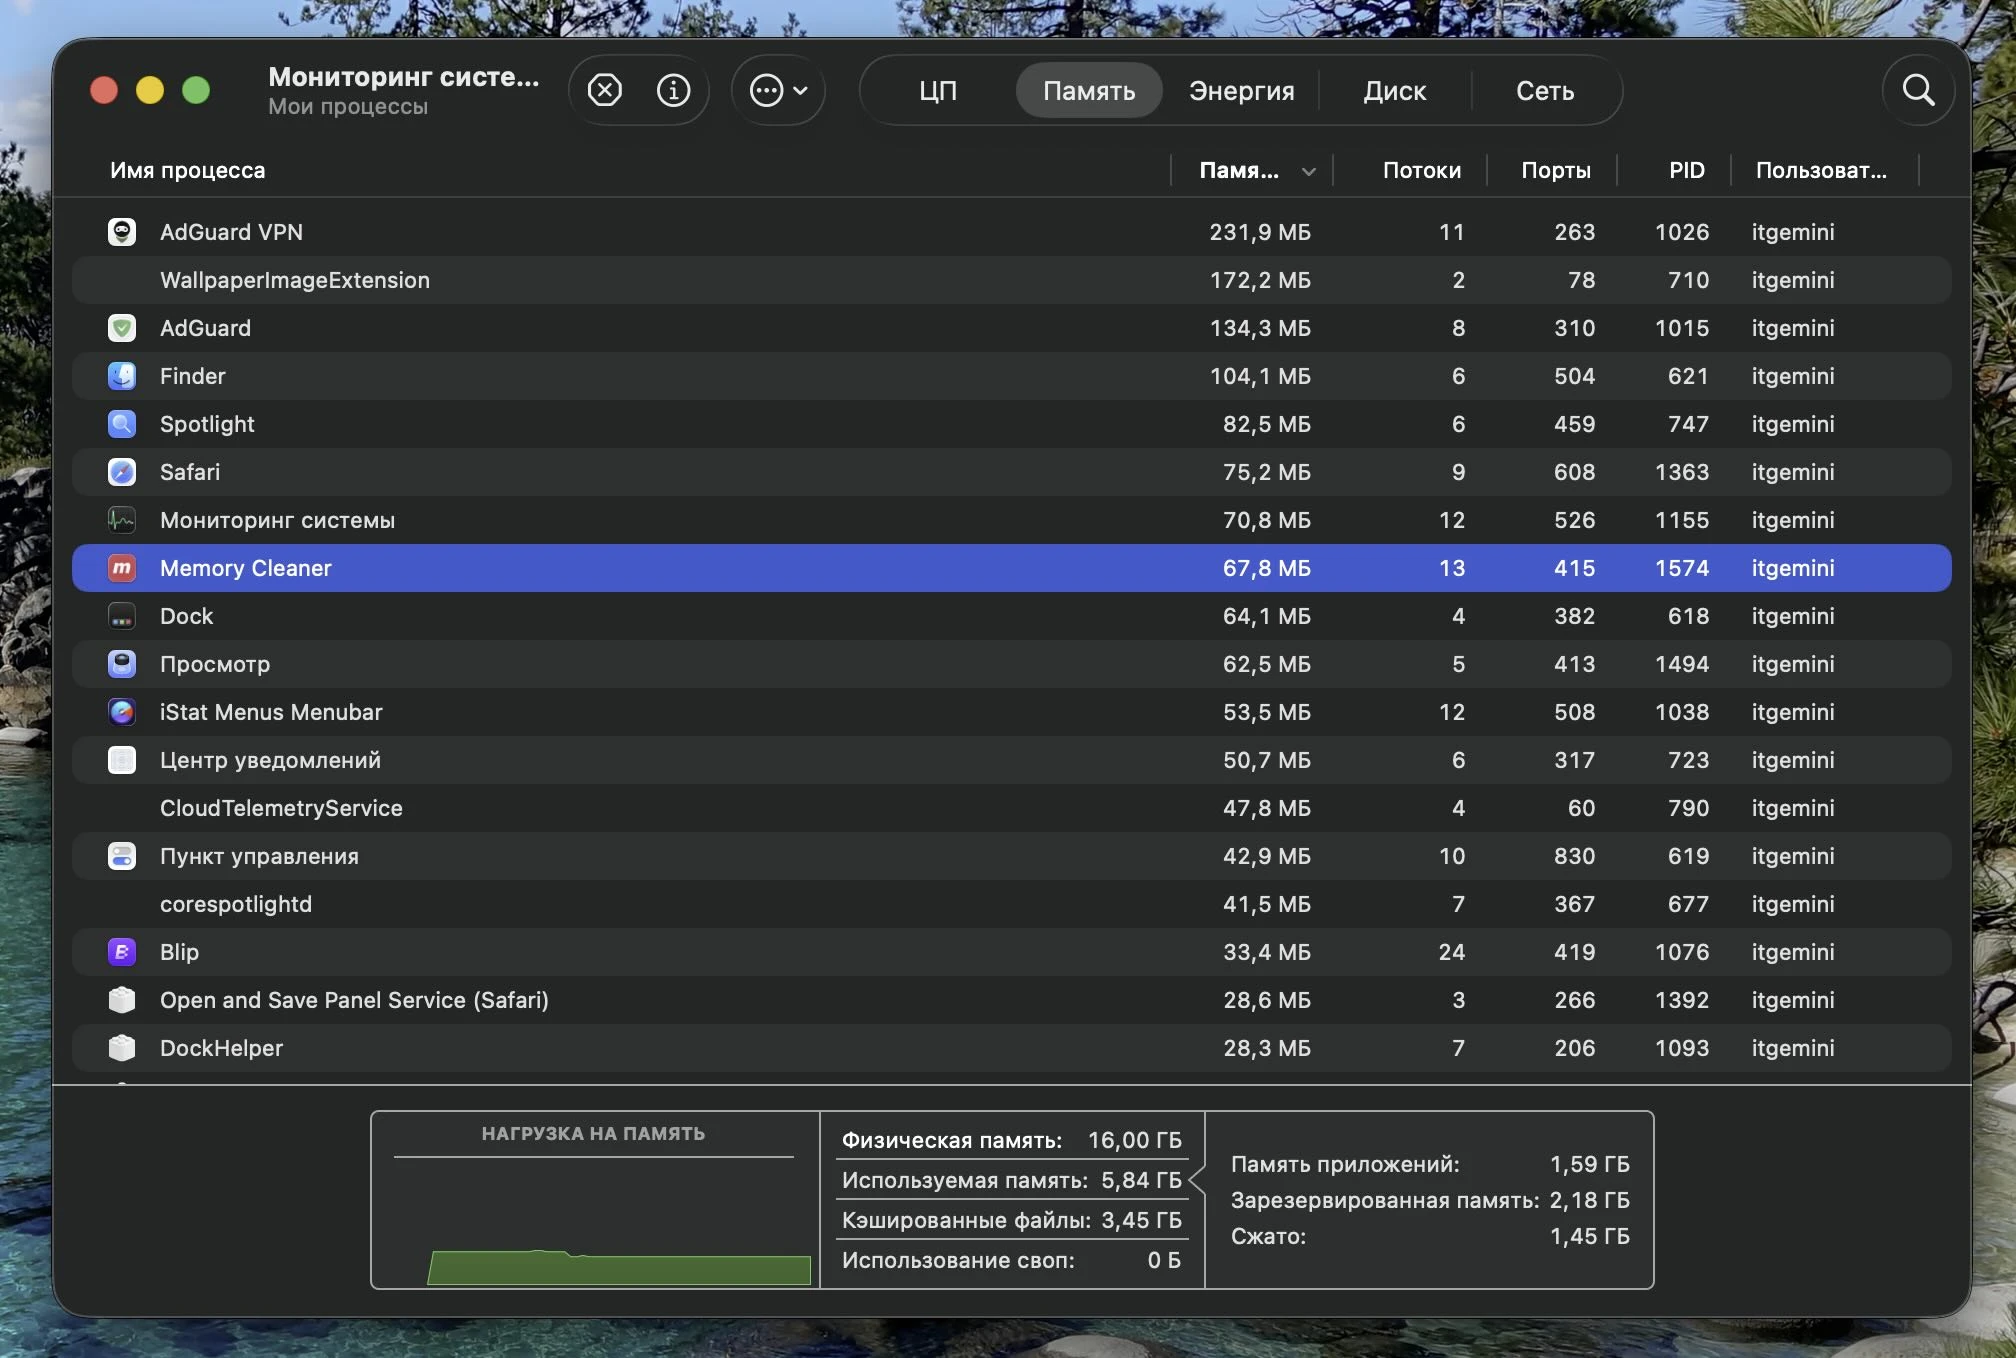Image resolution: width=2016 pixels, height=1358 pixels.
Task: Click the Мониторинг системы process icon
Action: [122, 520]
